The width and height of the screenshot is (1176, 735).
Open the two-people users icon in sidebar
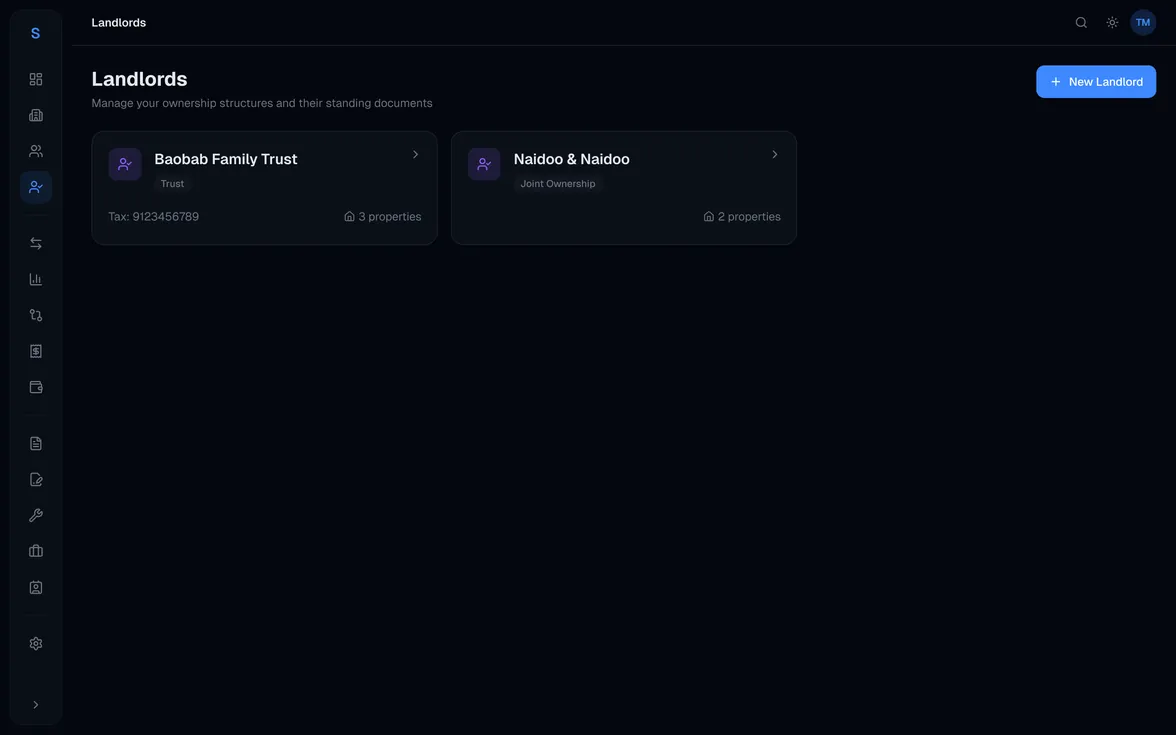point(35,152)
